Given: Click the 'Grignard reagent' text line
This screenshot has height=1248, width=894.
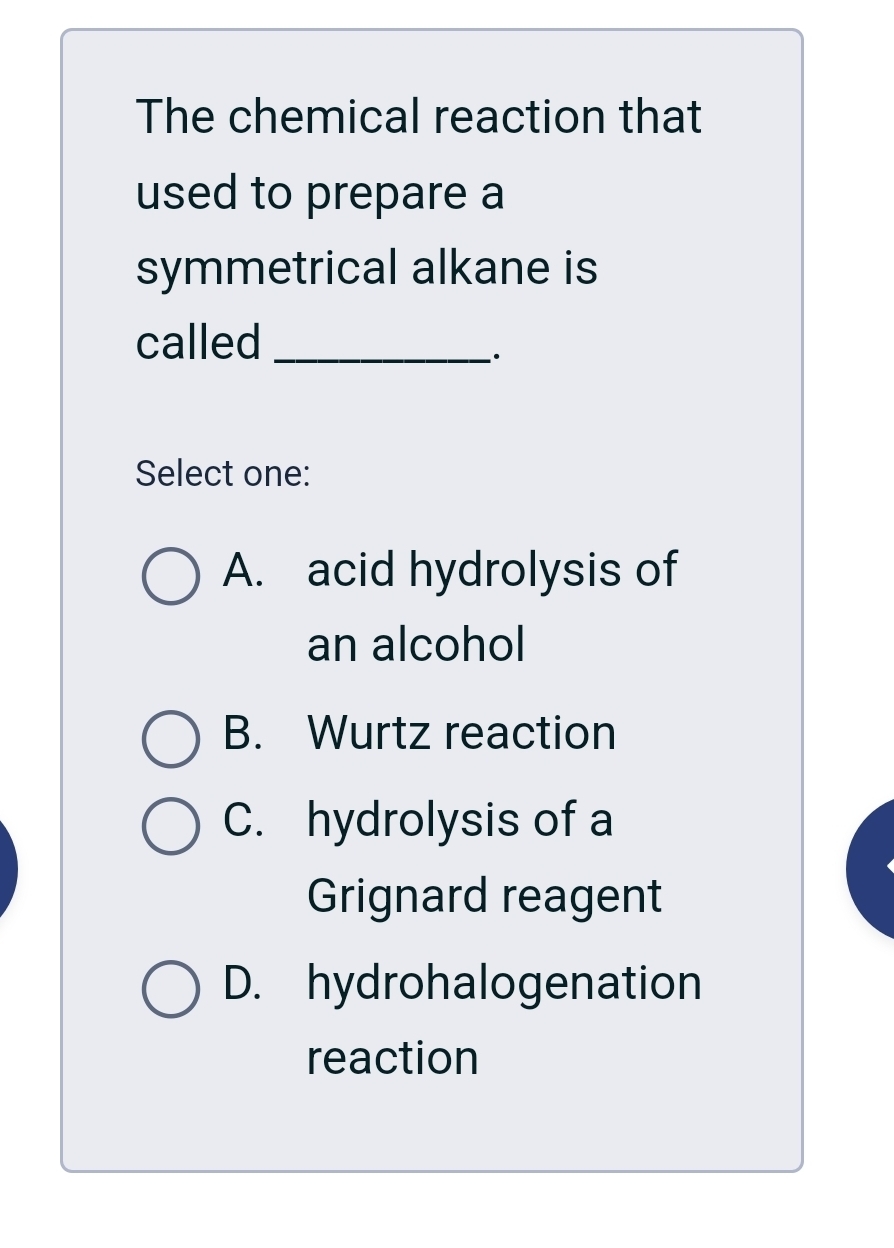Looking at the screenshot, I should tap(484, 896).
